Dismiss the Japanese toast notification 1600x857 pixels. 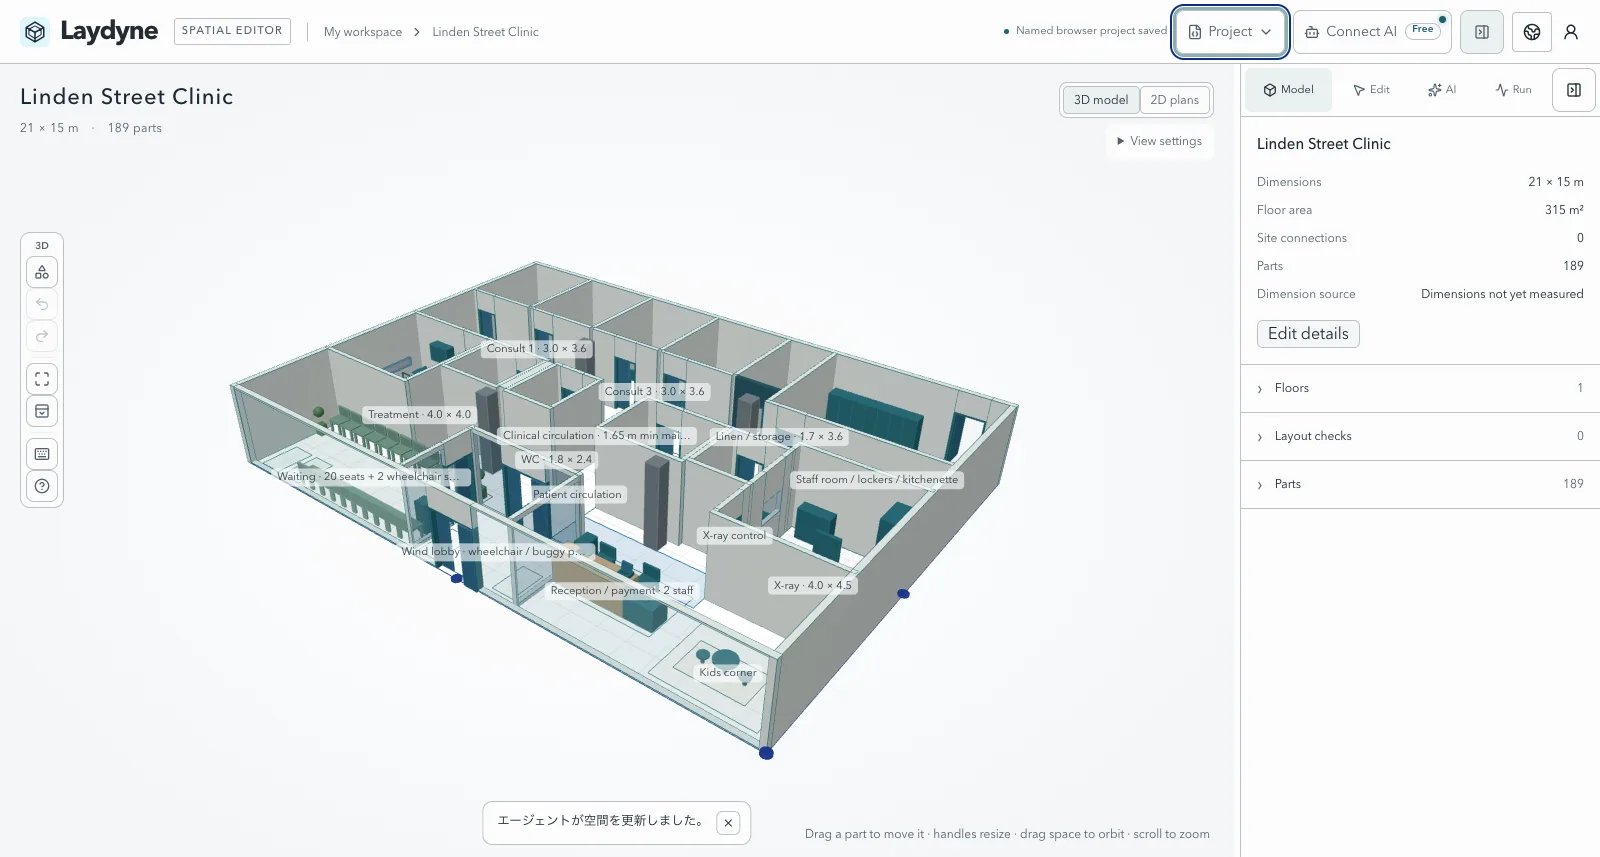[729, 823]
